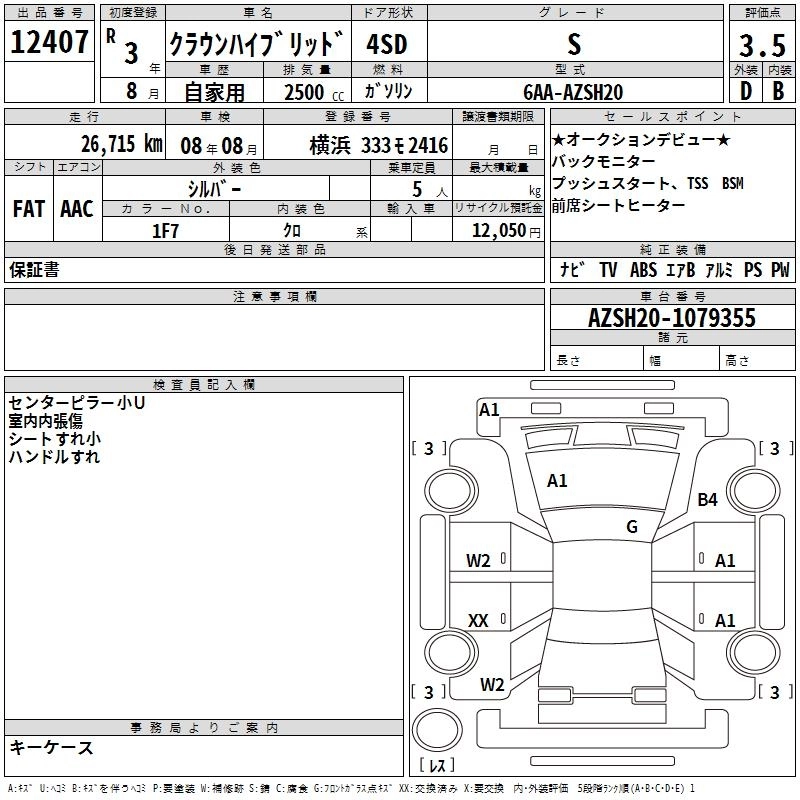Select the overall score 3.5

[x=760, y=47]
